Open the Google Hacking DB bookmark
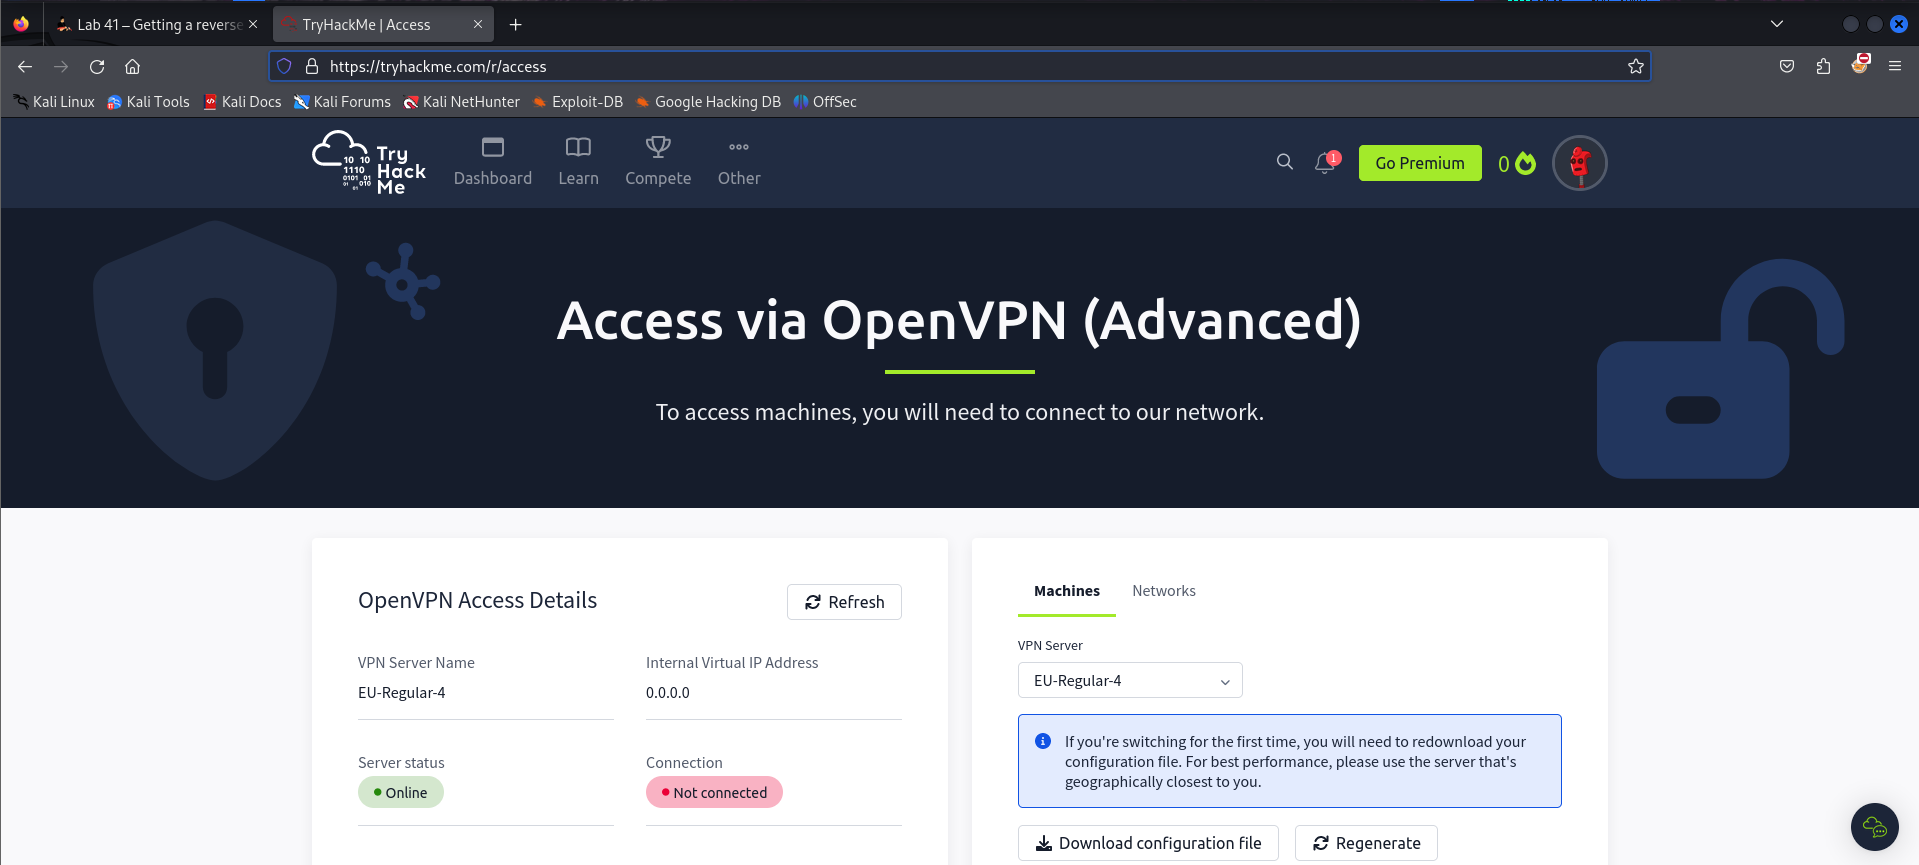The width and height of the screenshot is (1919, 865). [708, 102]
